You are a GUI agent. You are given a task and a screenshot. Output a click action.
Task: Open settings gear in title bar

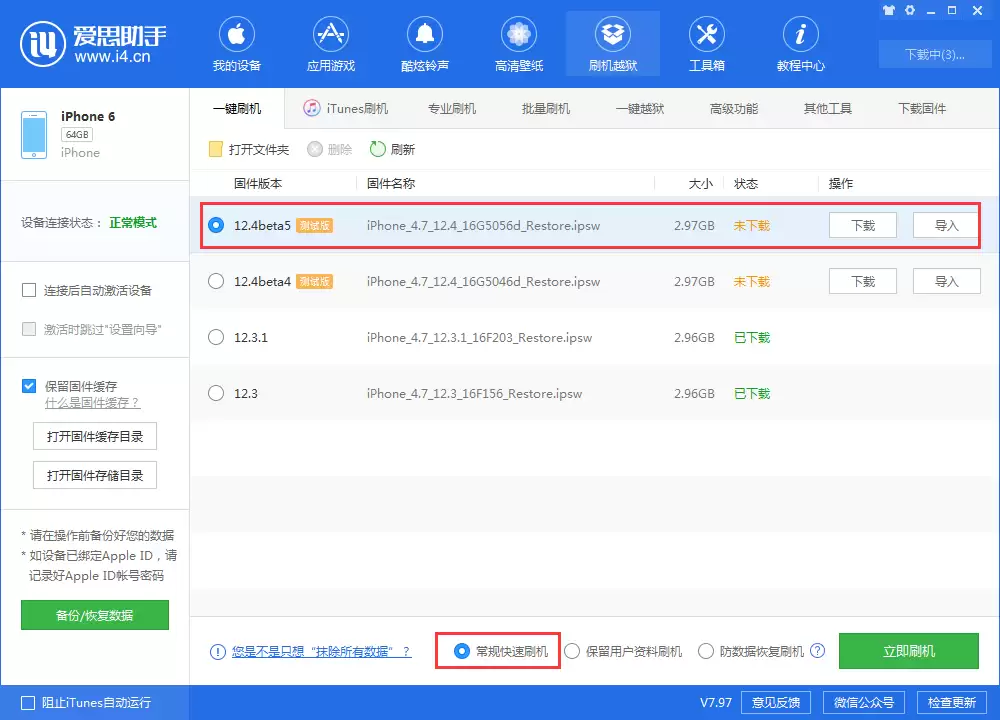tap(910, 10)
